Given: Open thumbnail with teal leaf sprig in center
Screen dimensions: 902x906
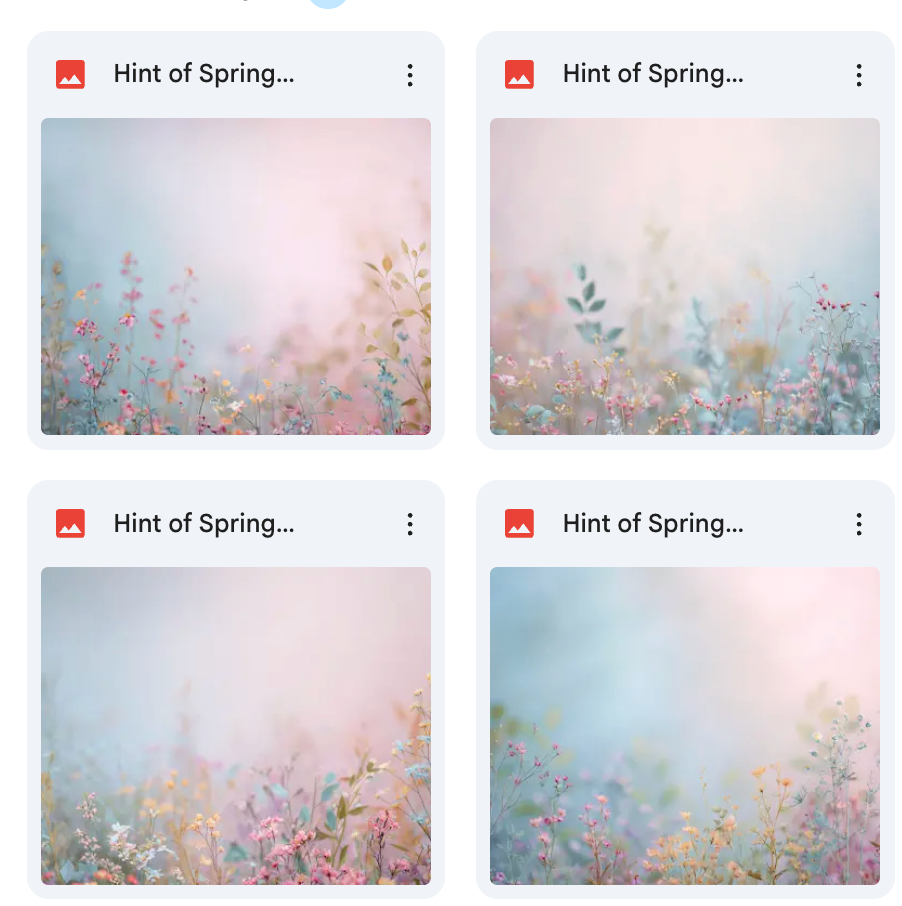Looking at the screenshot, I should point(685,276).
